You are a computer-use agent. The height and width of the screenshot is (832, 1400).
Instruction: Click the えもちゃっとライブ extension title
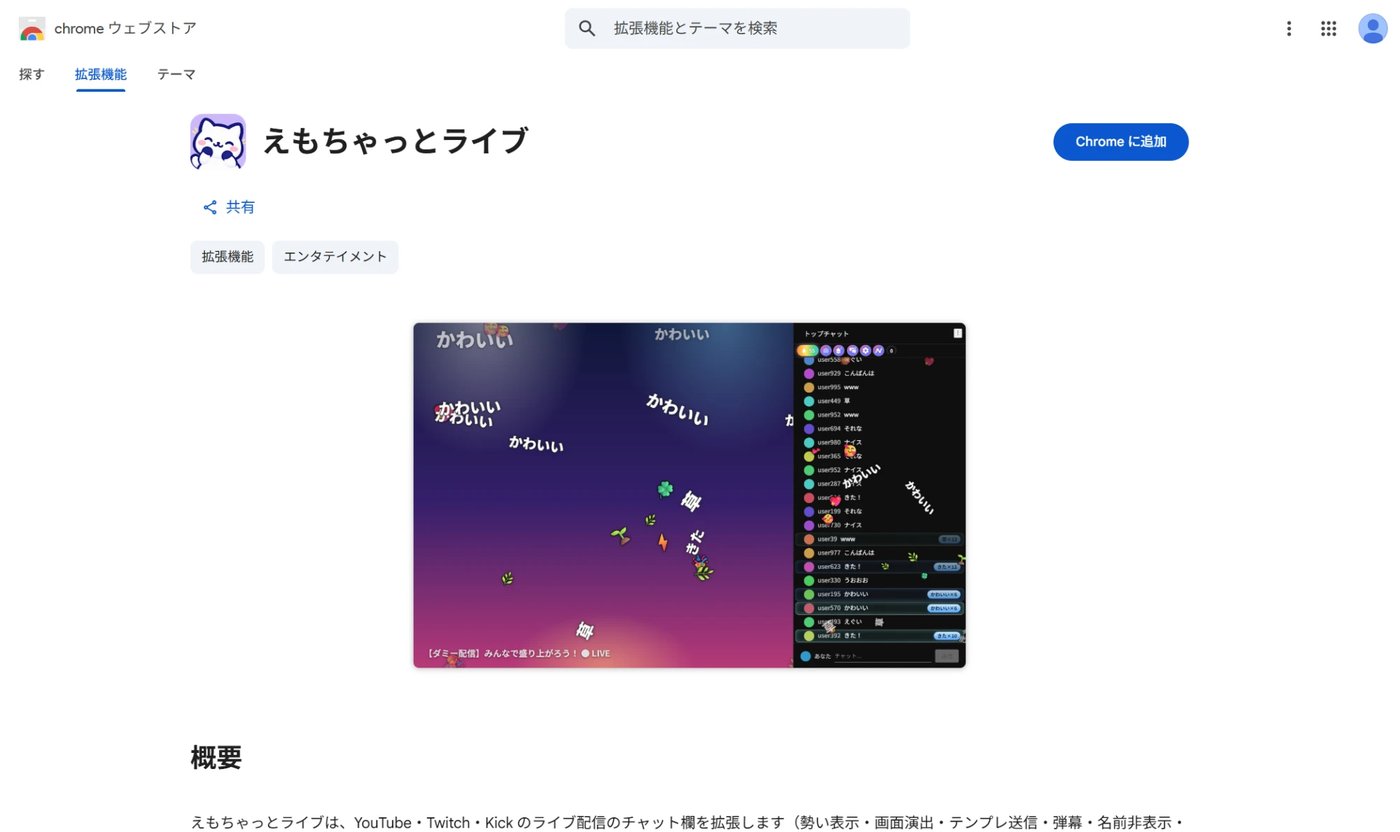pos(395,141)
